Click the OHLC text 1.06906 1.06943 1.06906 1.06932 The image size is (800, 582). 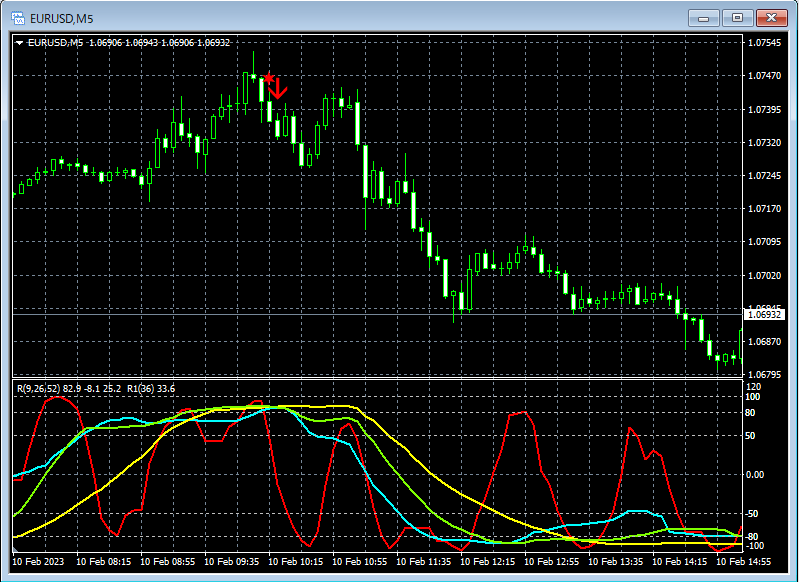(159, 43)
